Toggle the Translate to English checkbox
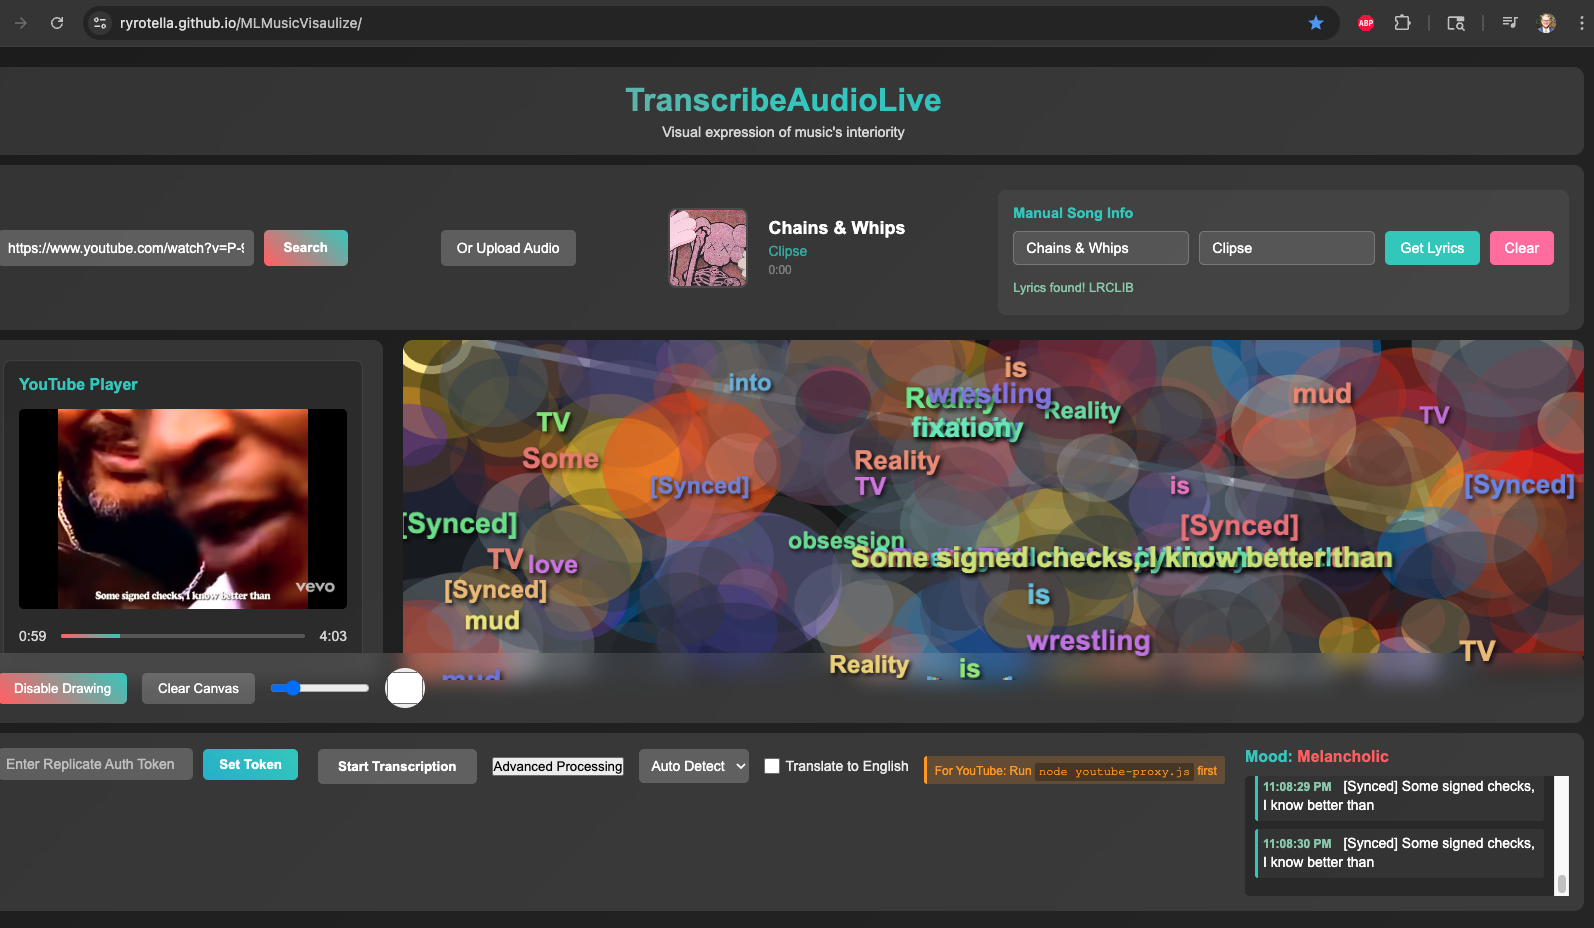1594x928 pixels. 772,766
